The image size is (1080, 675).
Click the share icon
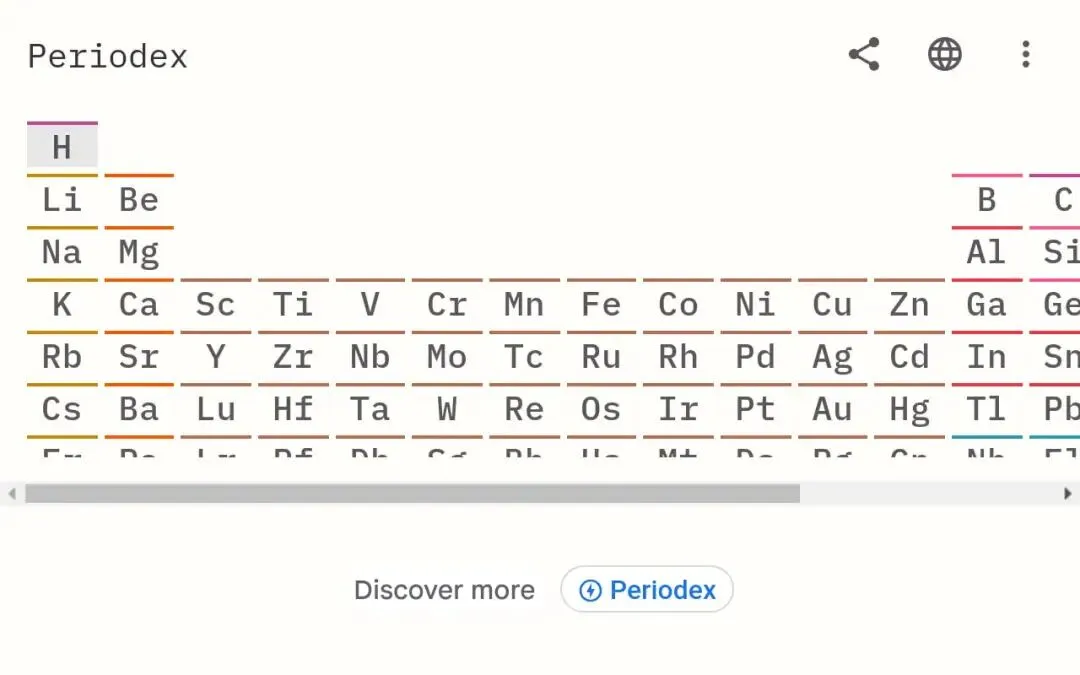(x=864, y=54)
